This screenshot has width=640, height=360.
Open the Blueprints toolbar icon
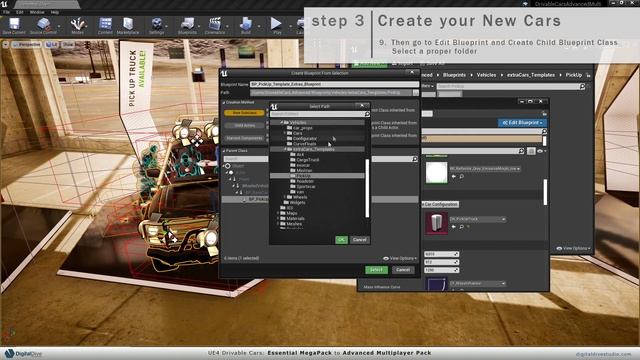coord(187,26)
